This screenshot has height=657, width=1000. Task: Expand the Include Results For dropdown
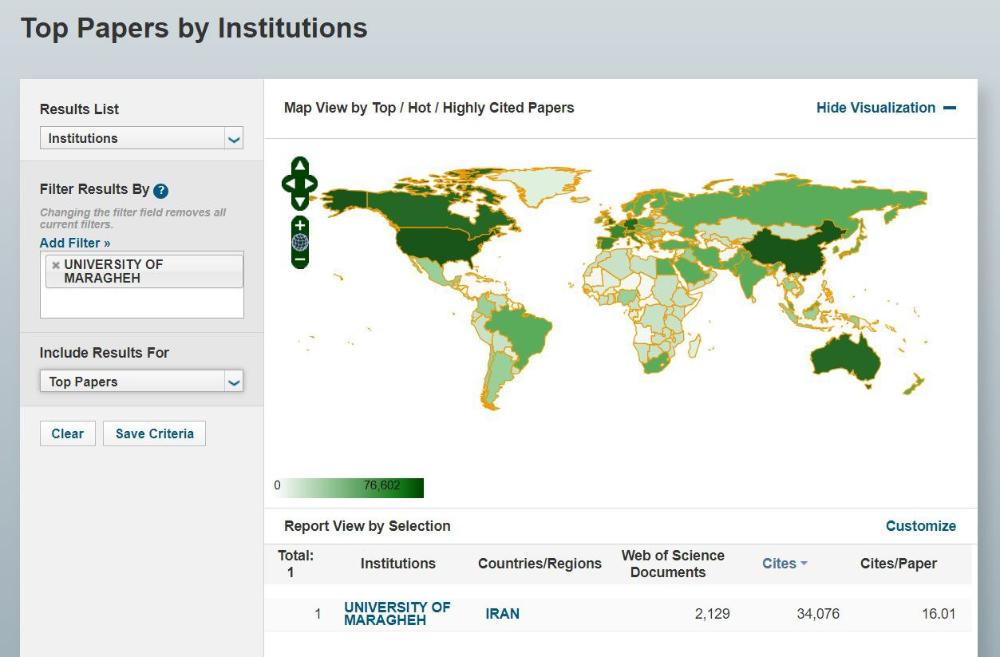point(141,382)
